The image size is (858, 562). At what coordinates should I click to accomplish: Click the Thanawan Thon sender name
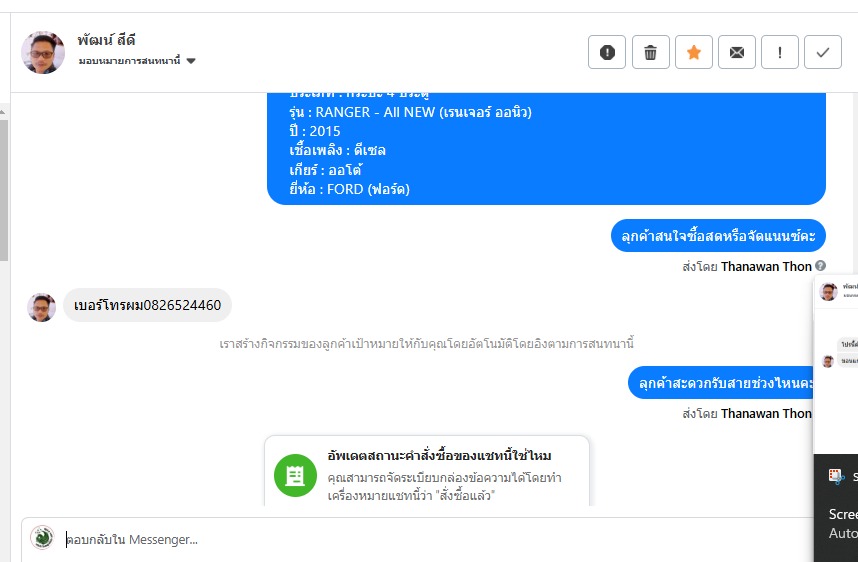pos(766,266)
